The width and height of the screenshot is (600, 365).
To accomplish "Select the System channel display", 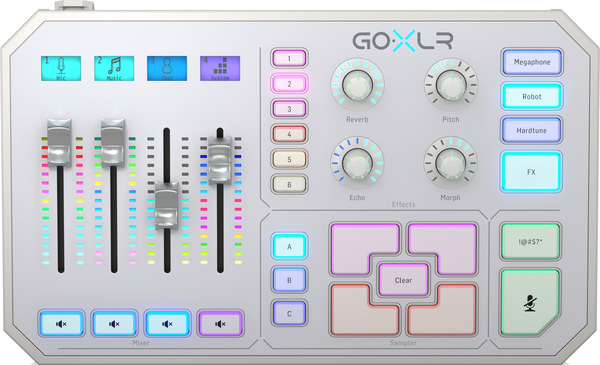I will (220, 68).
